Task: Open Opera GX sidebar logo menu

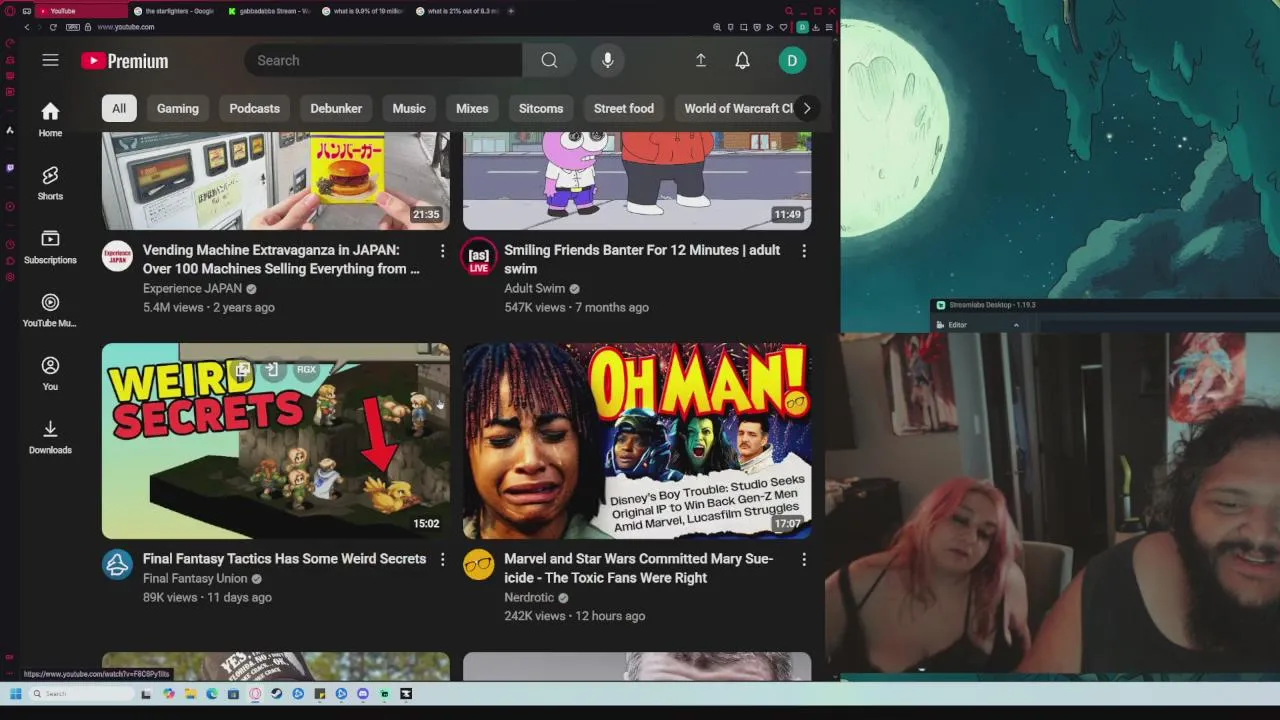Action: click(x=10, y=11)
